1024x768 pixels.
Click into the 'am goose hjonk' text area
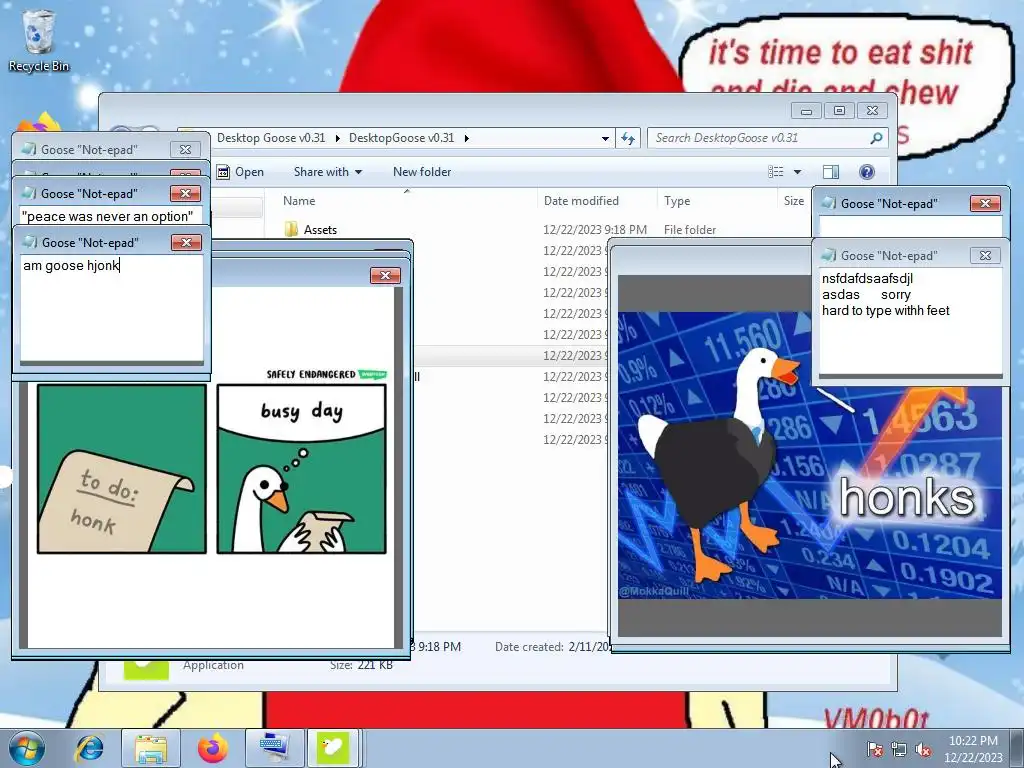112,308
